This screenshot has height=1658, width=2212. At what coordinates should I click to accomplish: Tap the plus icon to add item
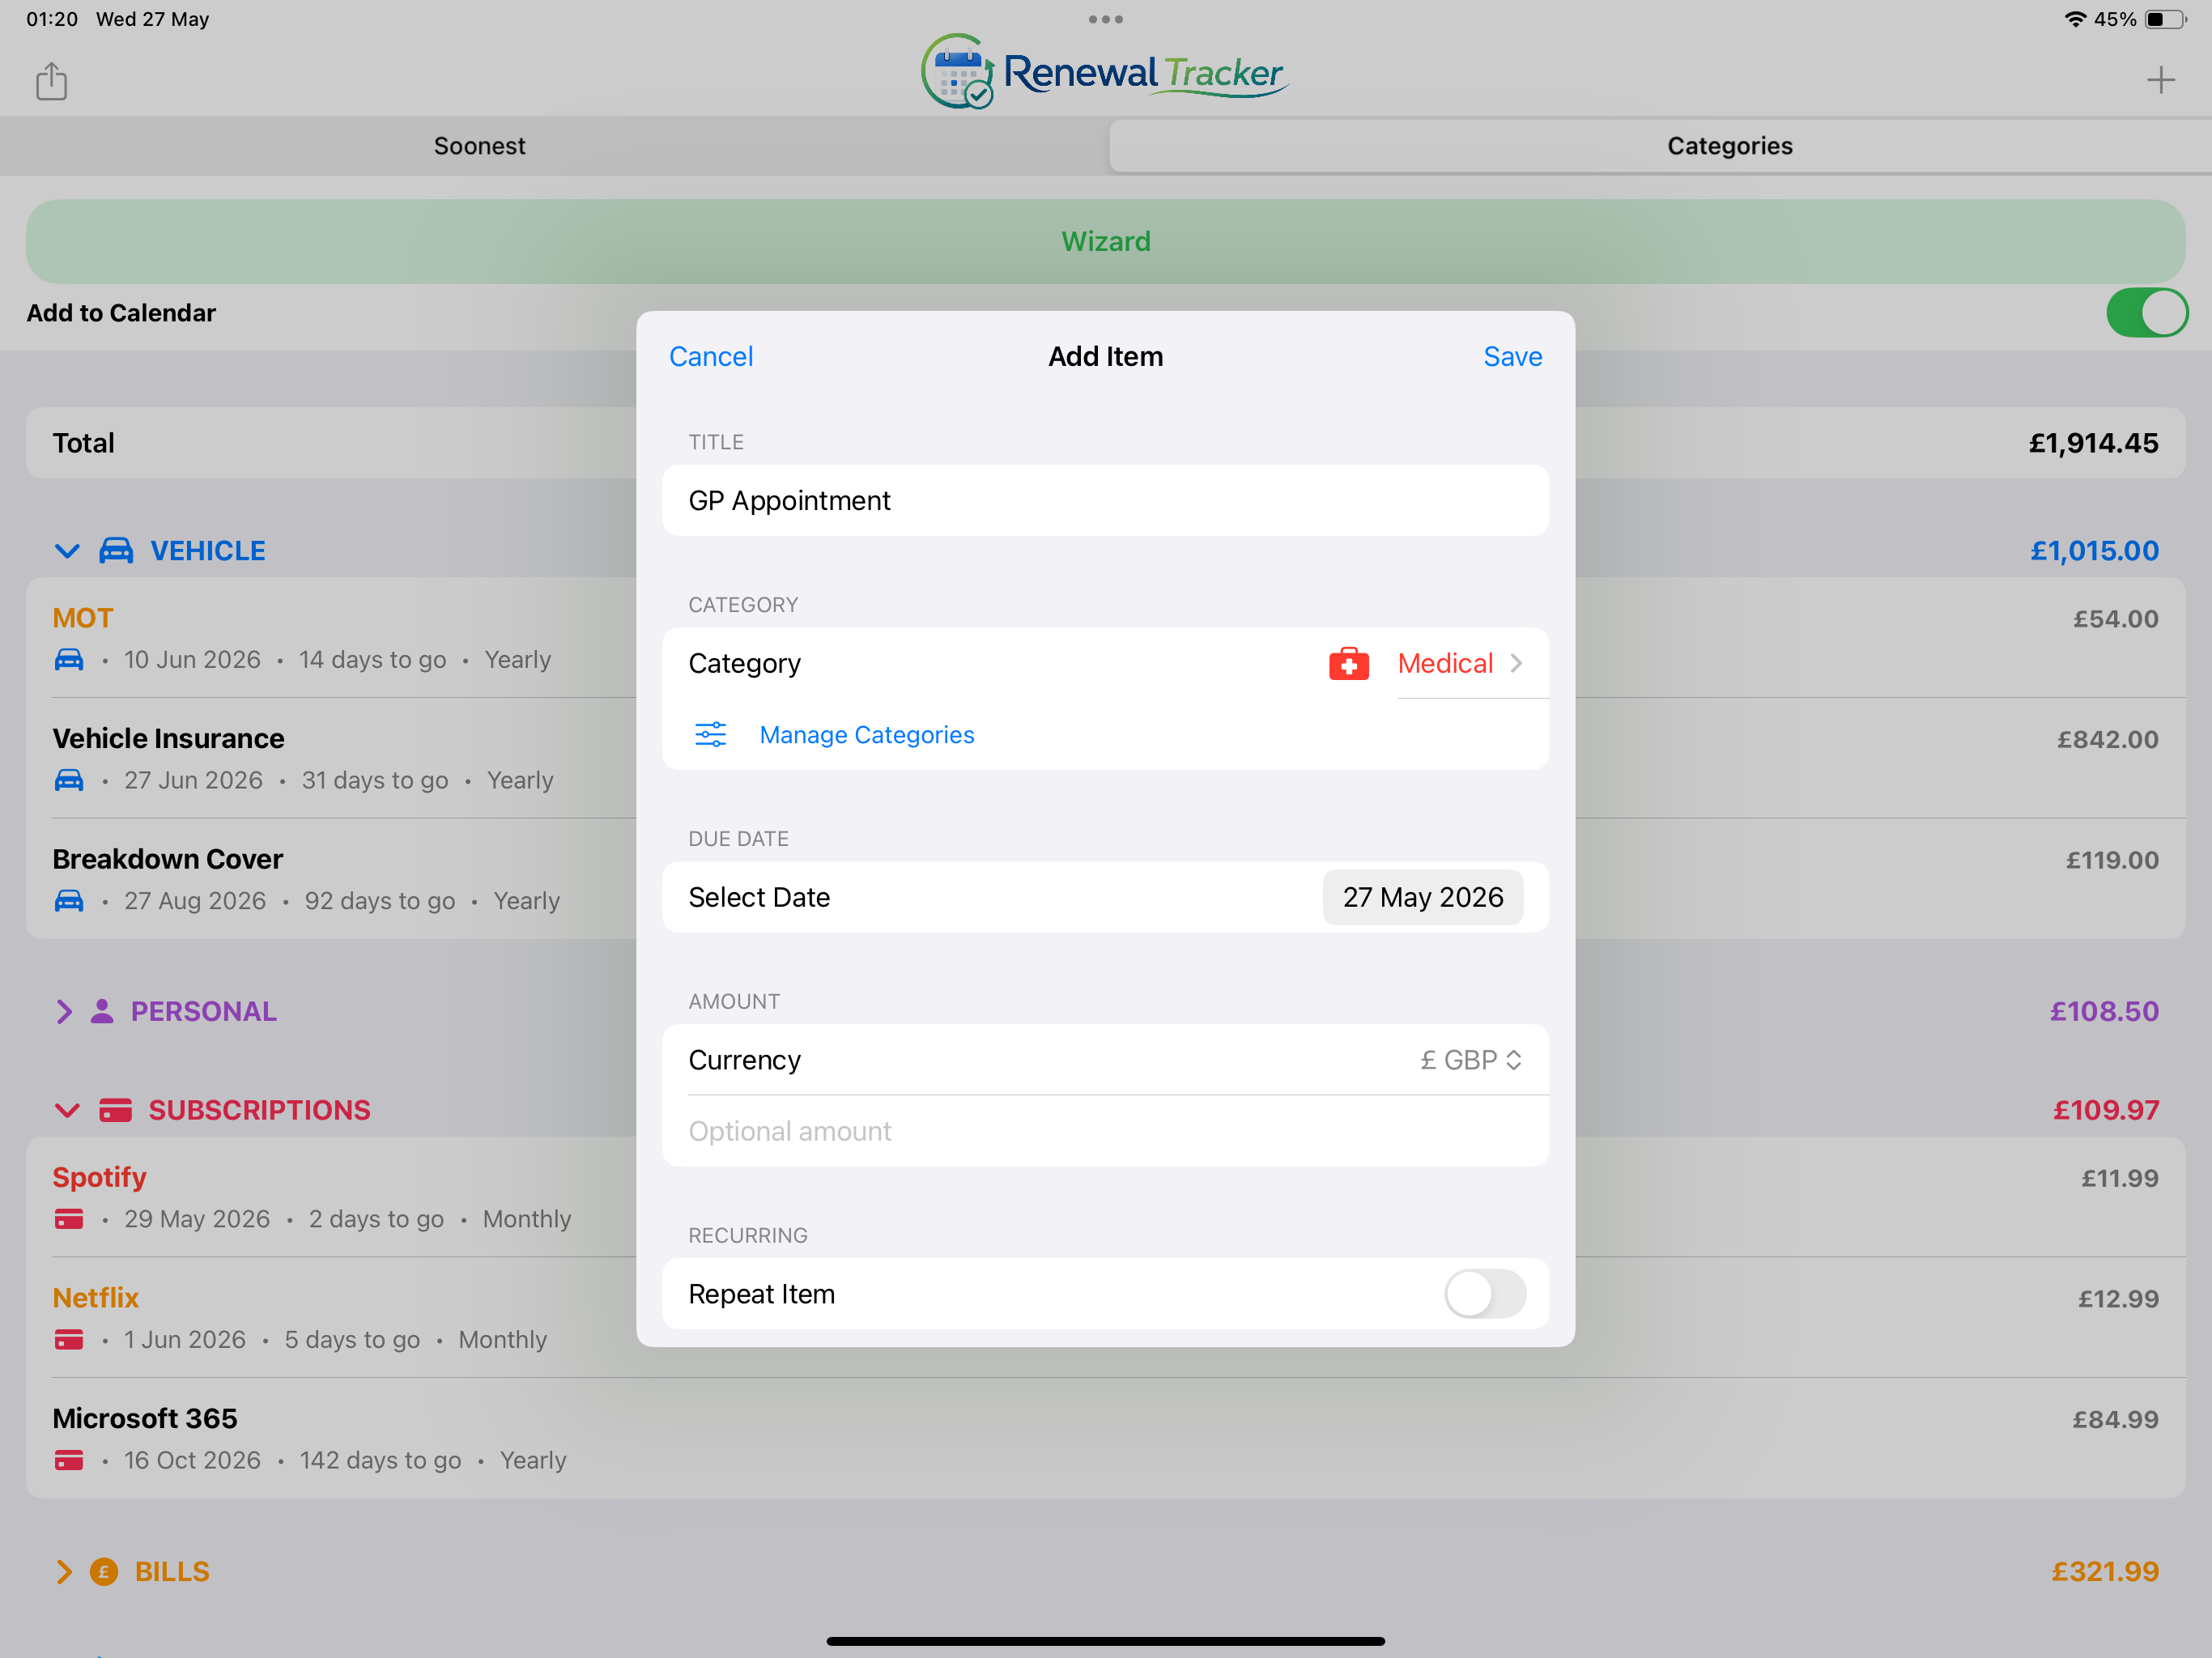[x=2161, y=80]
